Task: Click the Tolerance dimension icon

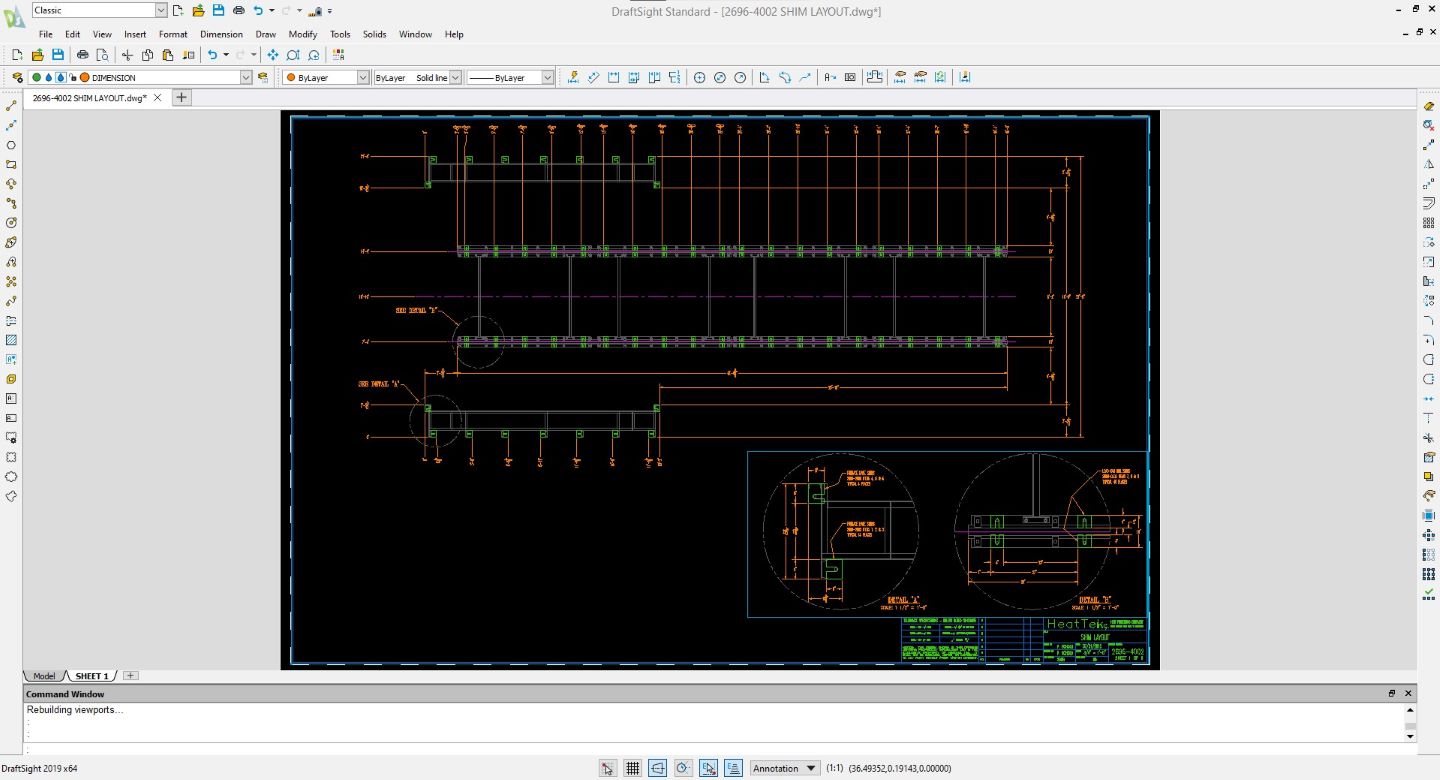Action: coord(850,77)
